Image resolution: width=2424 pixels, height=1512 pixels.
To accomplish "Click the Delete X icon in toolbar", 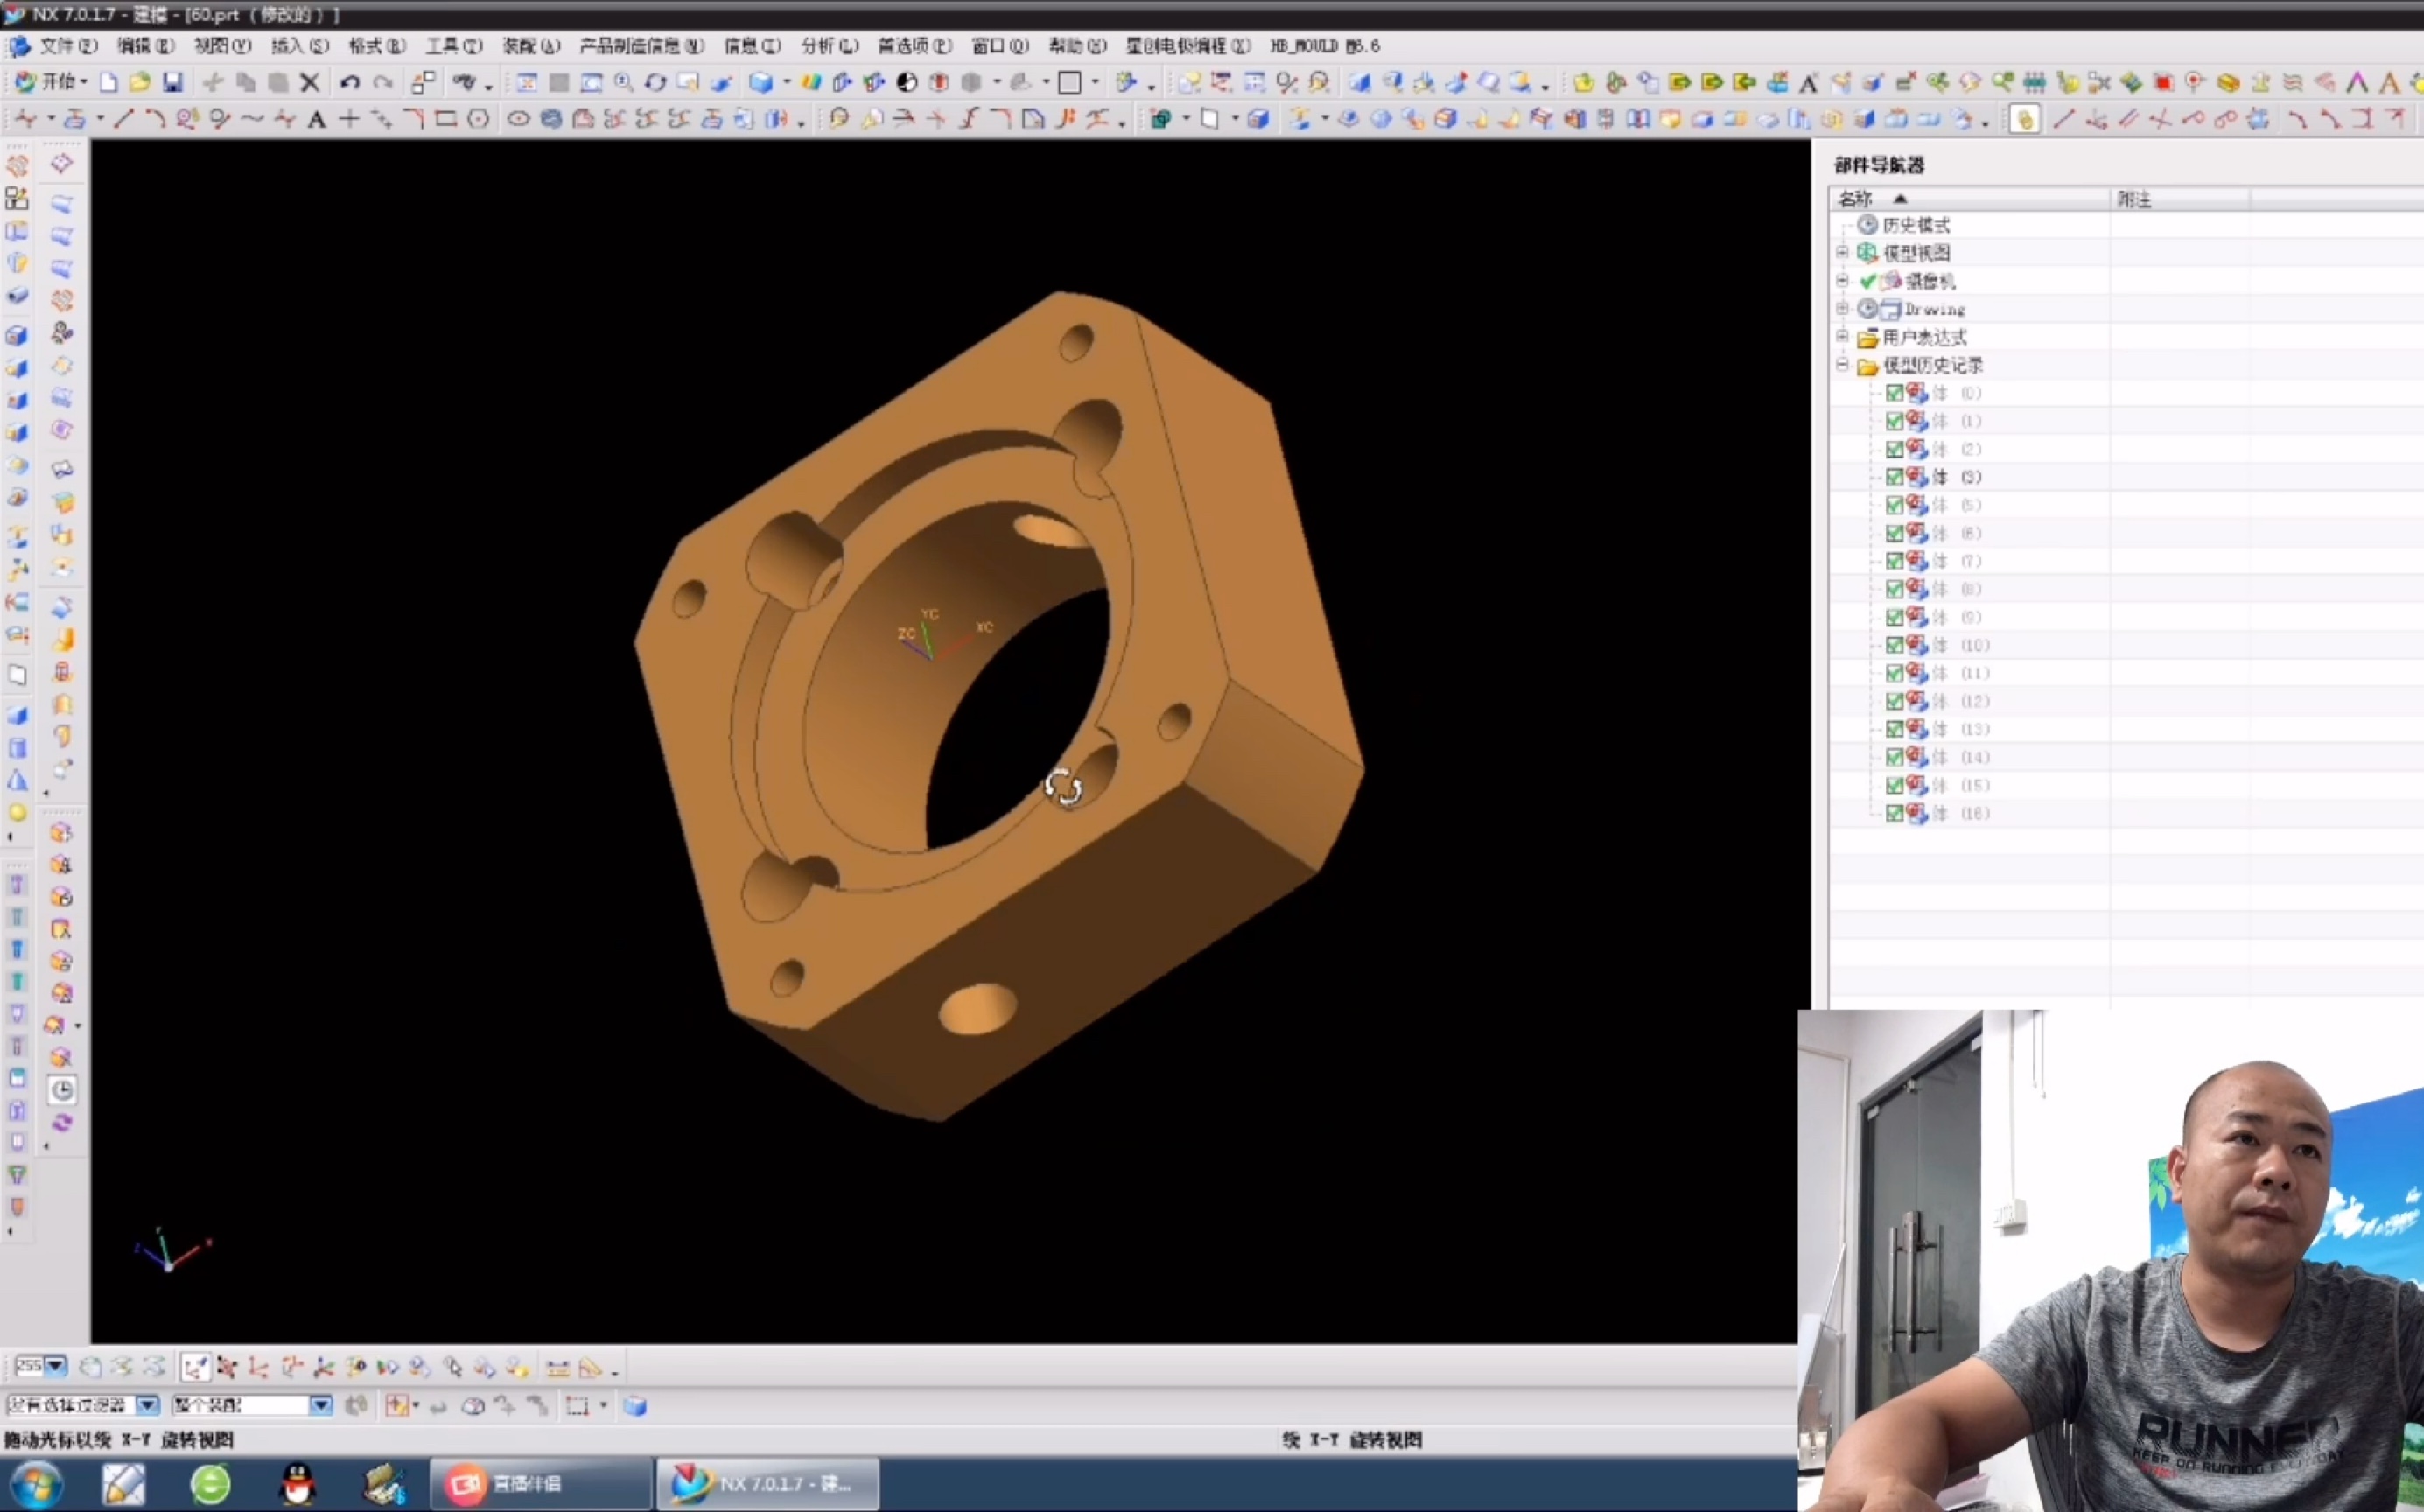I will click(x=310, y=82).
